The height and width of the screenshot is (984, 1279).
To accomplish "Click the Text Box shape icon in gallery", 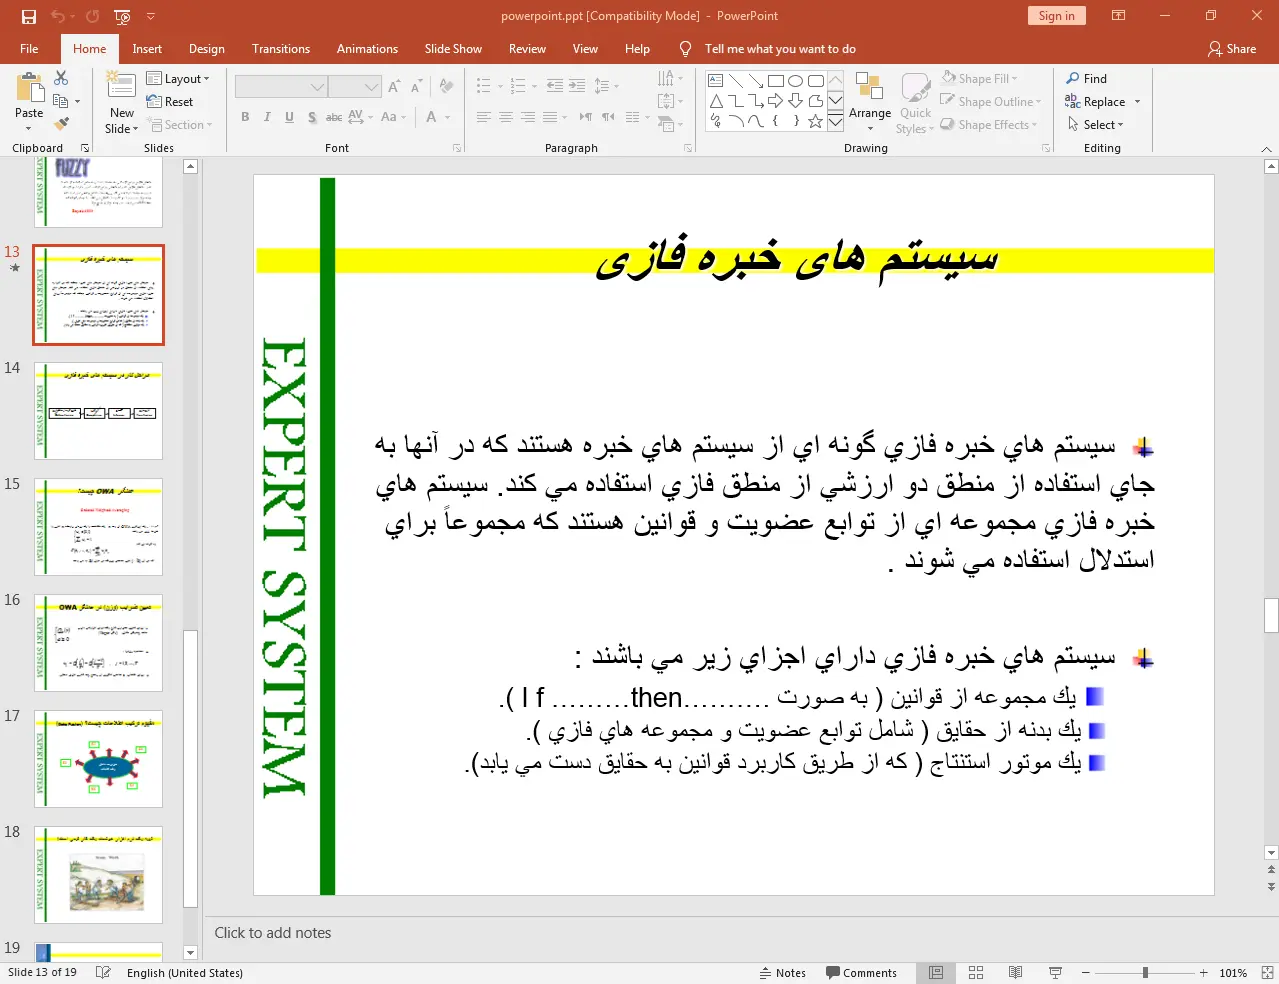I will [715, 81].
